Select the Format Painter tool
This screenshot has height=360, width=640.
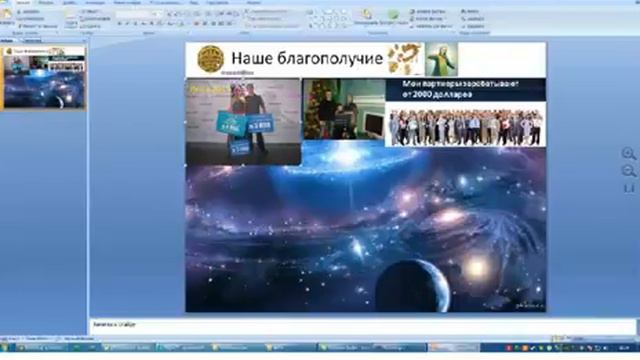38,26
